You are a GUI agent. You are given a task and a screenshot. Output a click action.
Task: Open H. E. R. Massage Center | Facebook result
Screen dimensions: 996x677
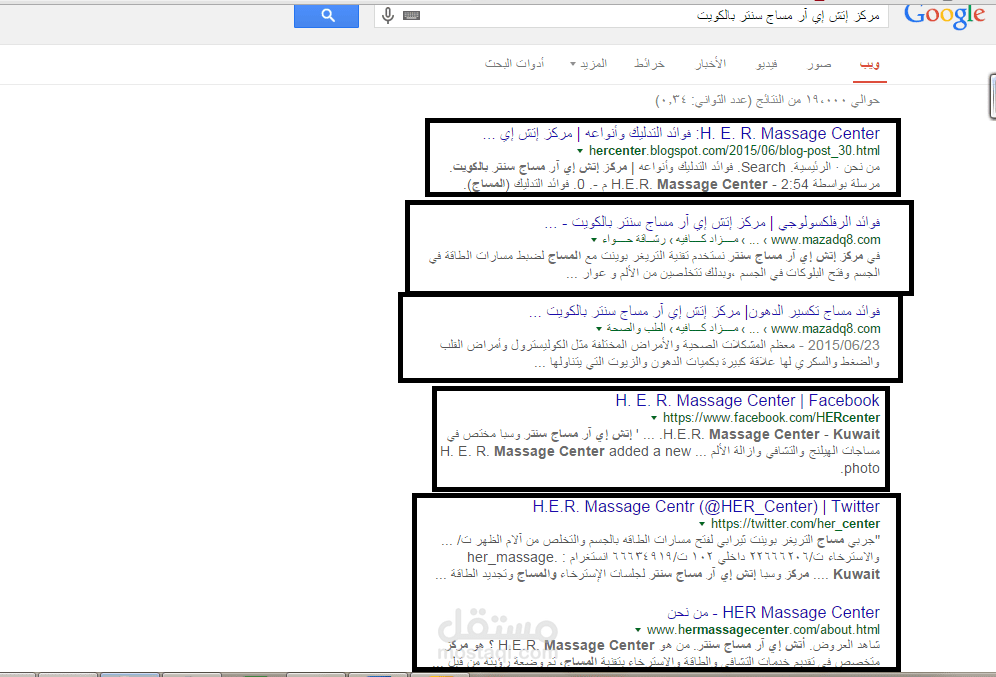748,401
